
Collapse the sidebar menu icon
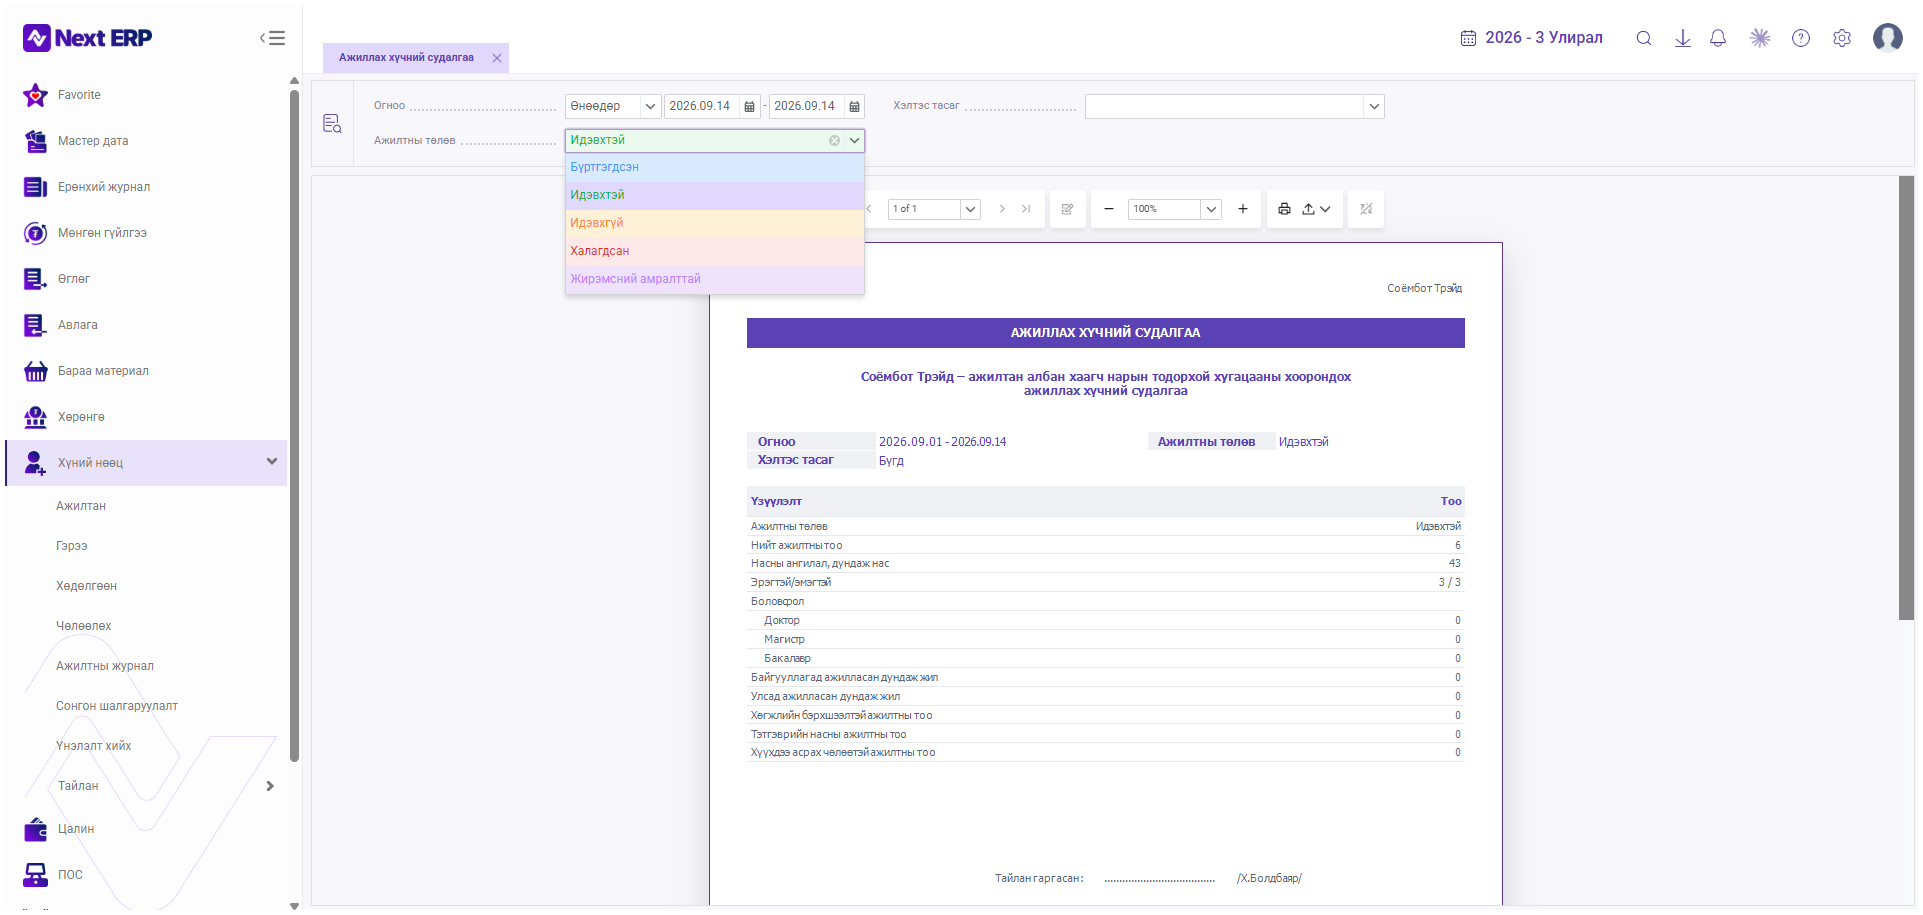tap(273, 38)
